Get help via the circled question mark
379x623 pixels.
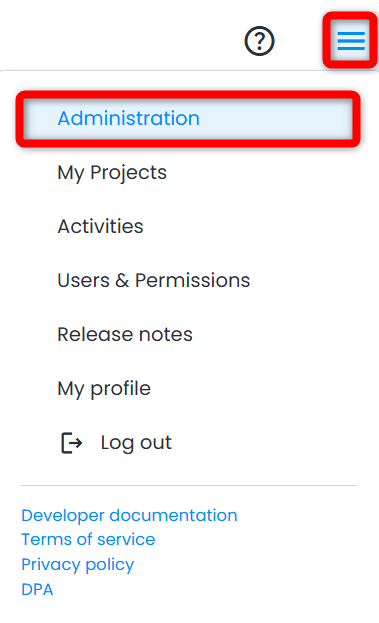point(259,41)
